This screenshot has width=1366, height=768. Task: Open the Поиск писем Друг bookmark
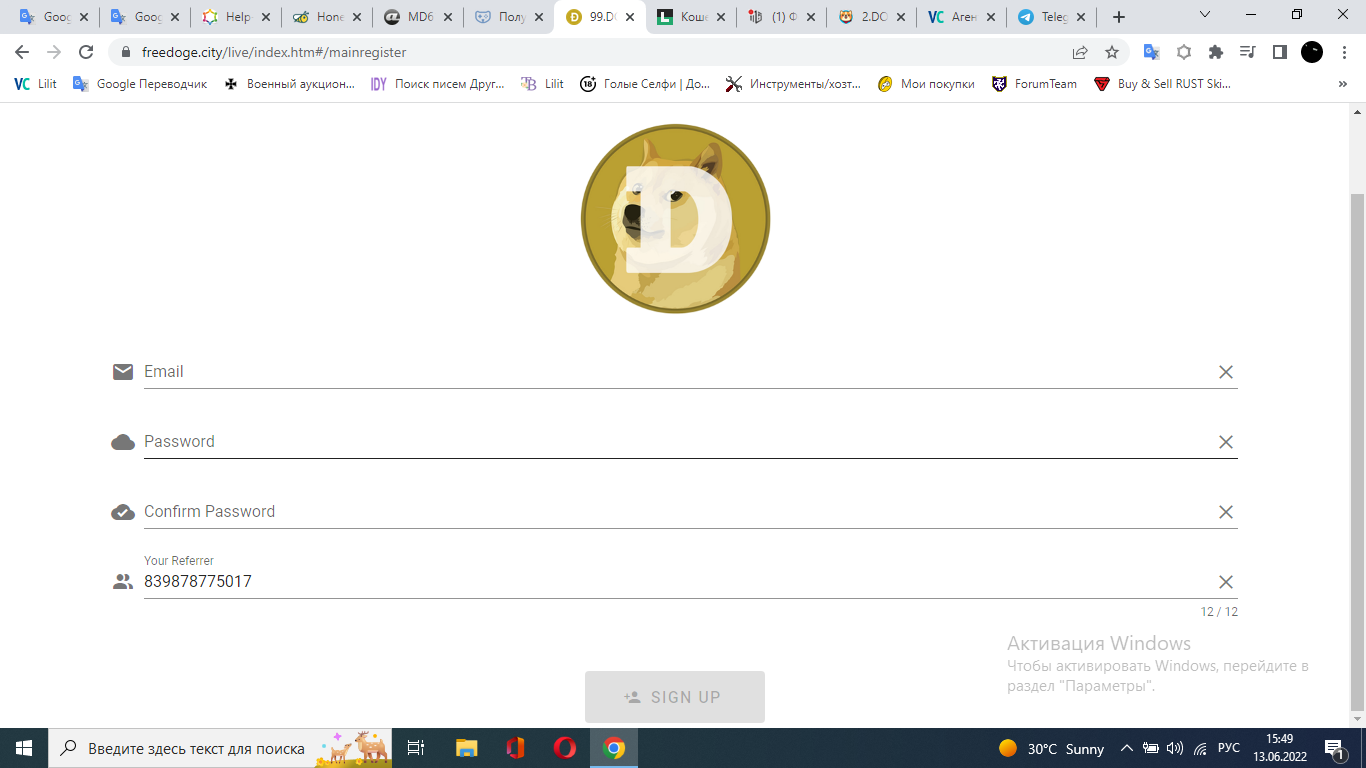pyautogui.click(x=437, y=84)
